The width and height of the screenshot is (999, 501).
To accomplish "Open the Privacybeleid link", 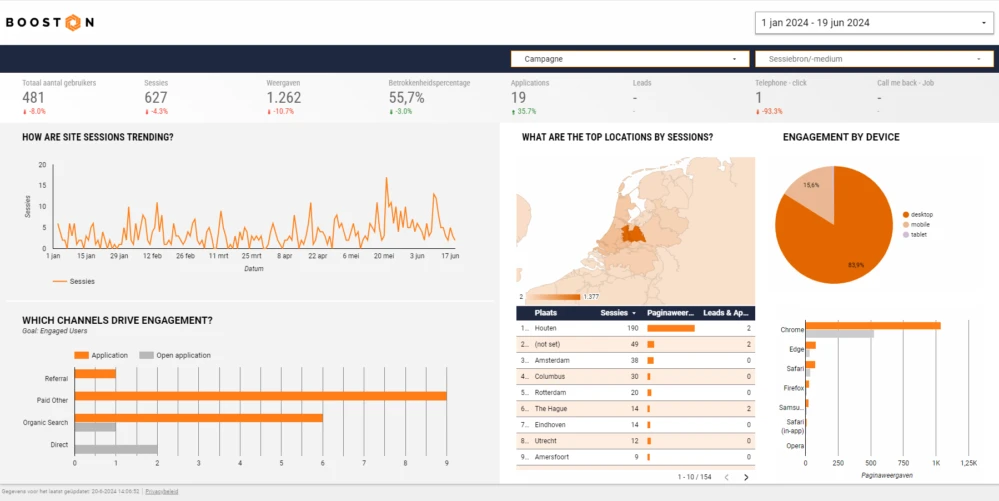I will [x=161, y=492].
